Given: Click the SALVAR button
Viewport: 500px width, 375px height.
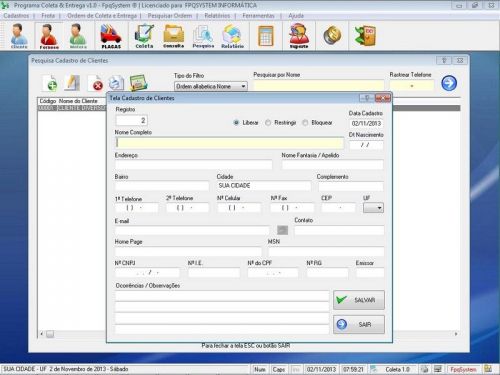Looking at the screenshot, I should (359, 300).
